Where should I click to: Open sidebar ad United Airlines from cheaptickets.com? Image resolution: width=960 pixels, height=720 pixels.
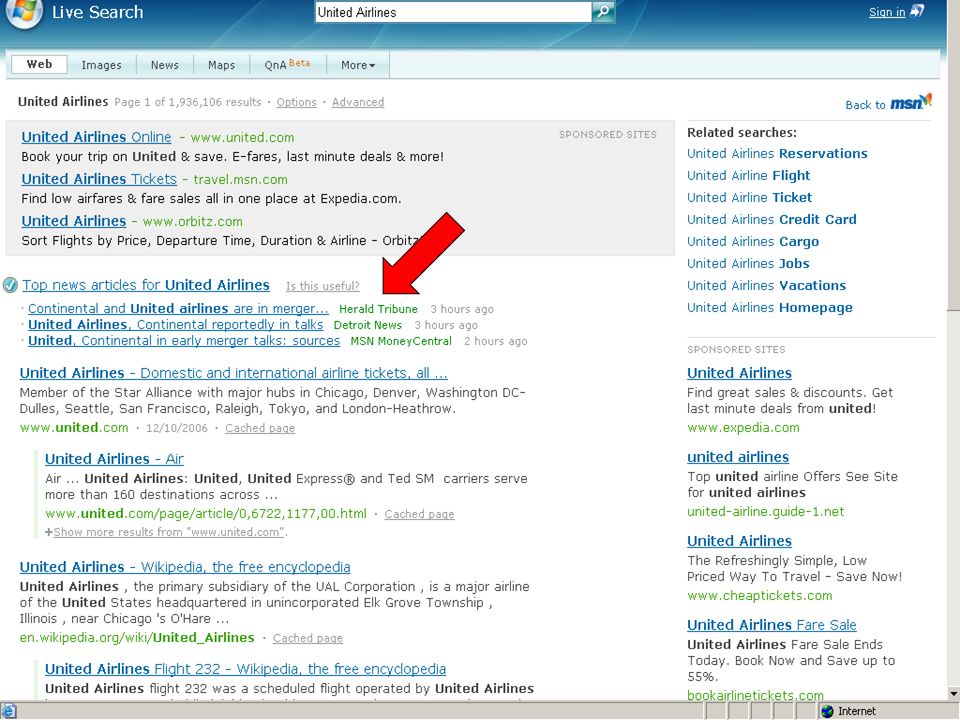tap(739, 541)
